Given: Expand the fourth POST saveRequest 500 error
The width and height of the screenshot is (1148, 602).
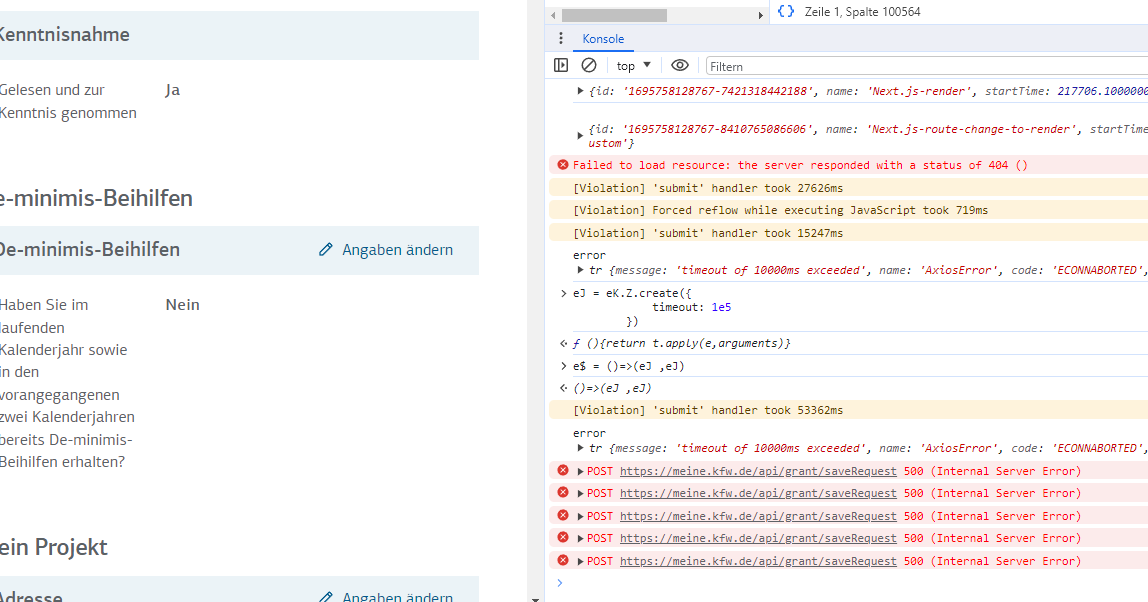Looking at the screenshot, I should click(x=580, y=538).
